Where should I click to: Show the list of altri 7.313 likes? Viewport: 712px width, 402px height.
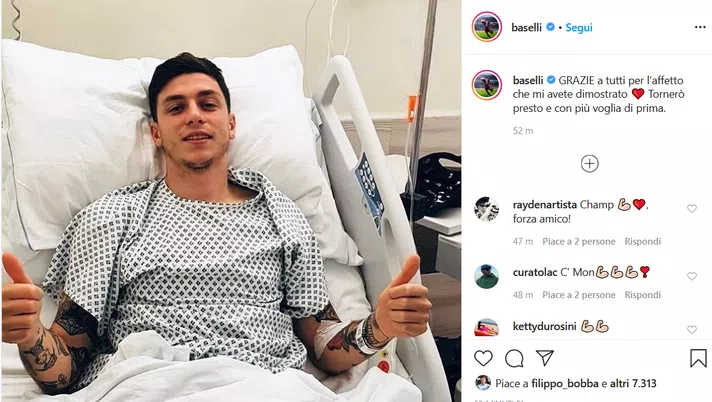(x=633, y=383)
